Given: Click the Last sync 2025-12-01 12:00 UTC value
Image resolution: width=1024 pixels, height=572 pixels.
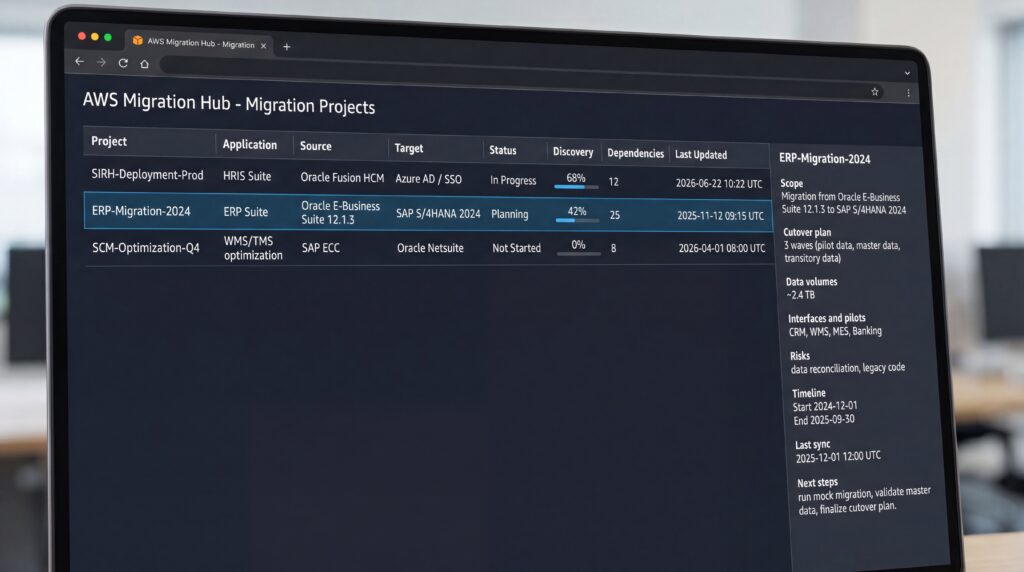Looking at the screenshot, I should coord(839,456).
